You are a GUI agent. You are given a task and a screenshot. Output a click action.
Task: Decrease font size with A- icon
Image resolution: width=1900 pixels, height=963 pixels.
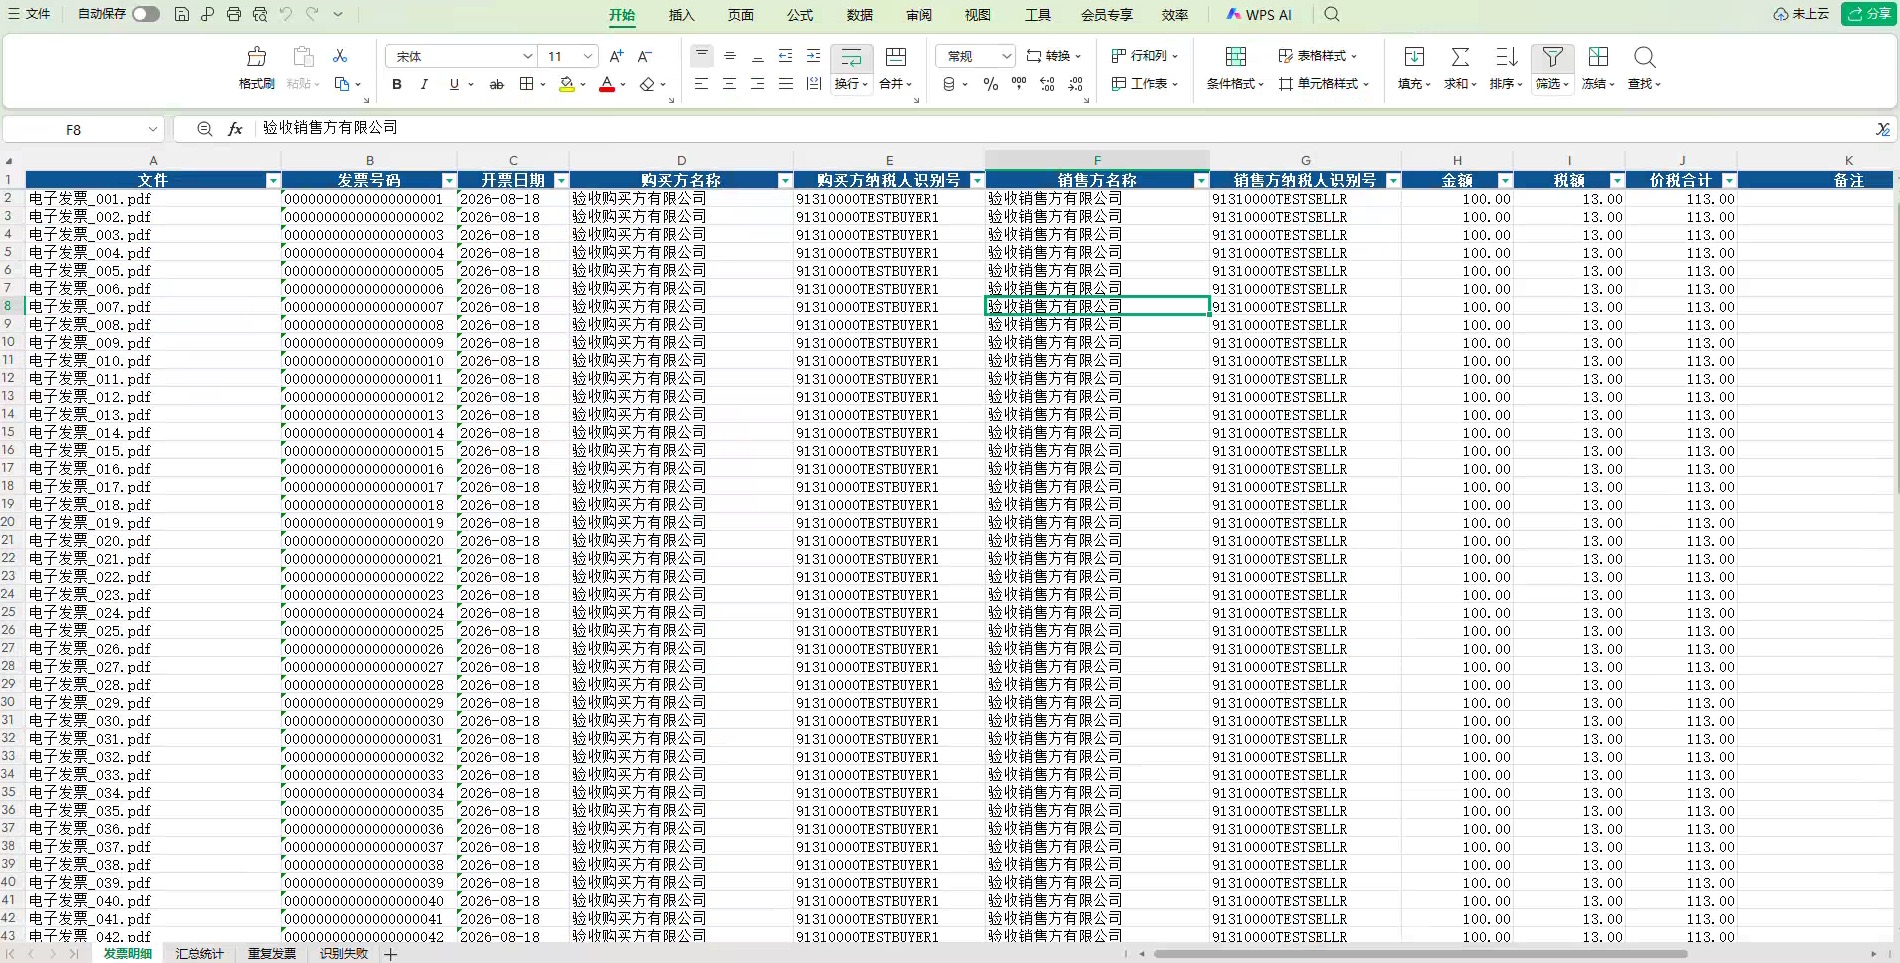(645, 56)
